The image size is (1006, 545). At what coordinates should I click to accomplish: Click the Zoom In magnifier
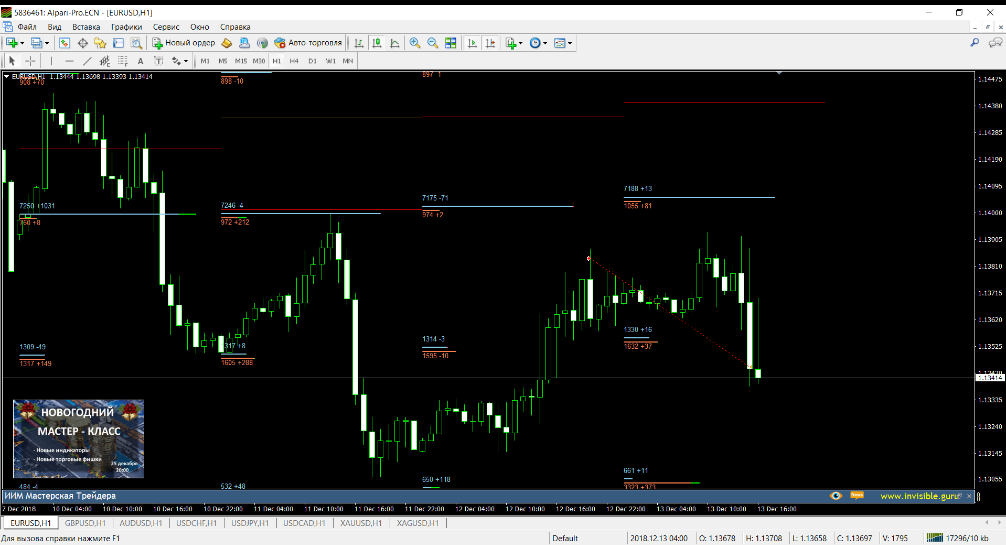415,43
